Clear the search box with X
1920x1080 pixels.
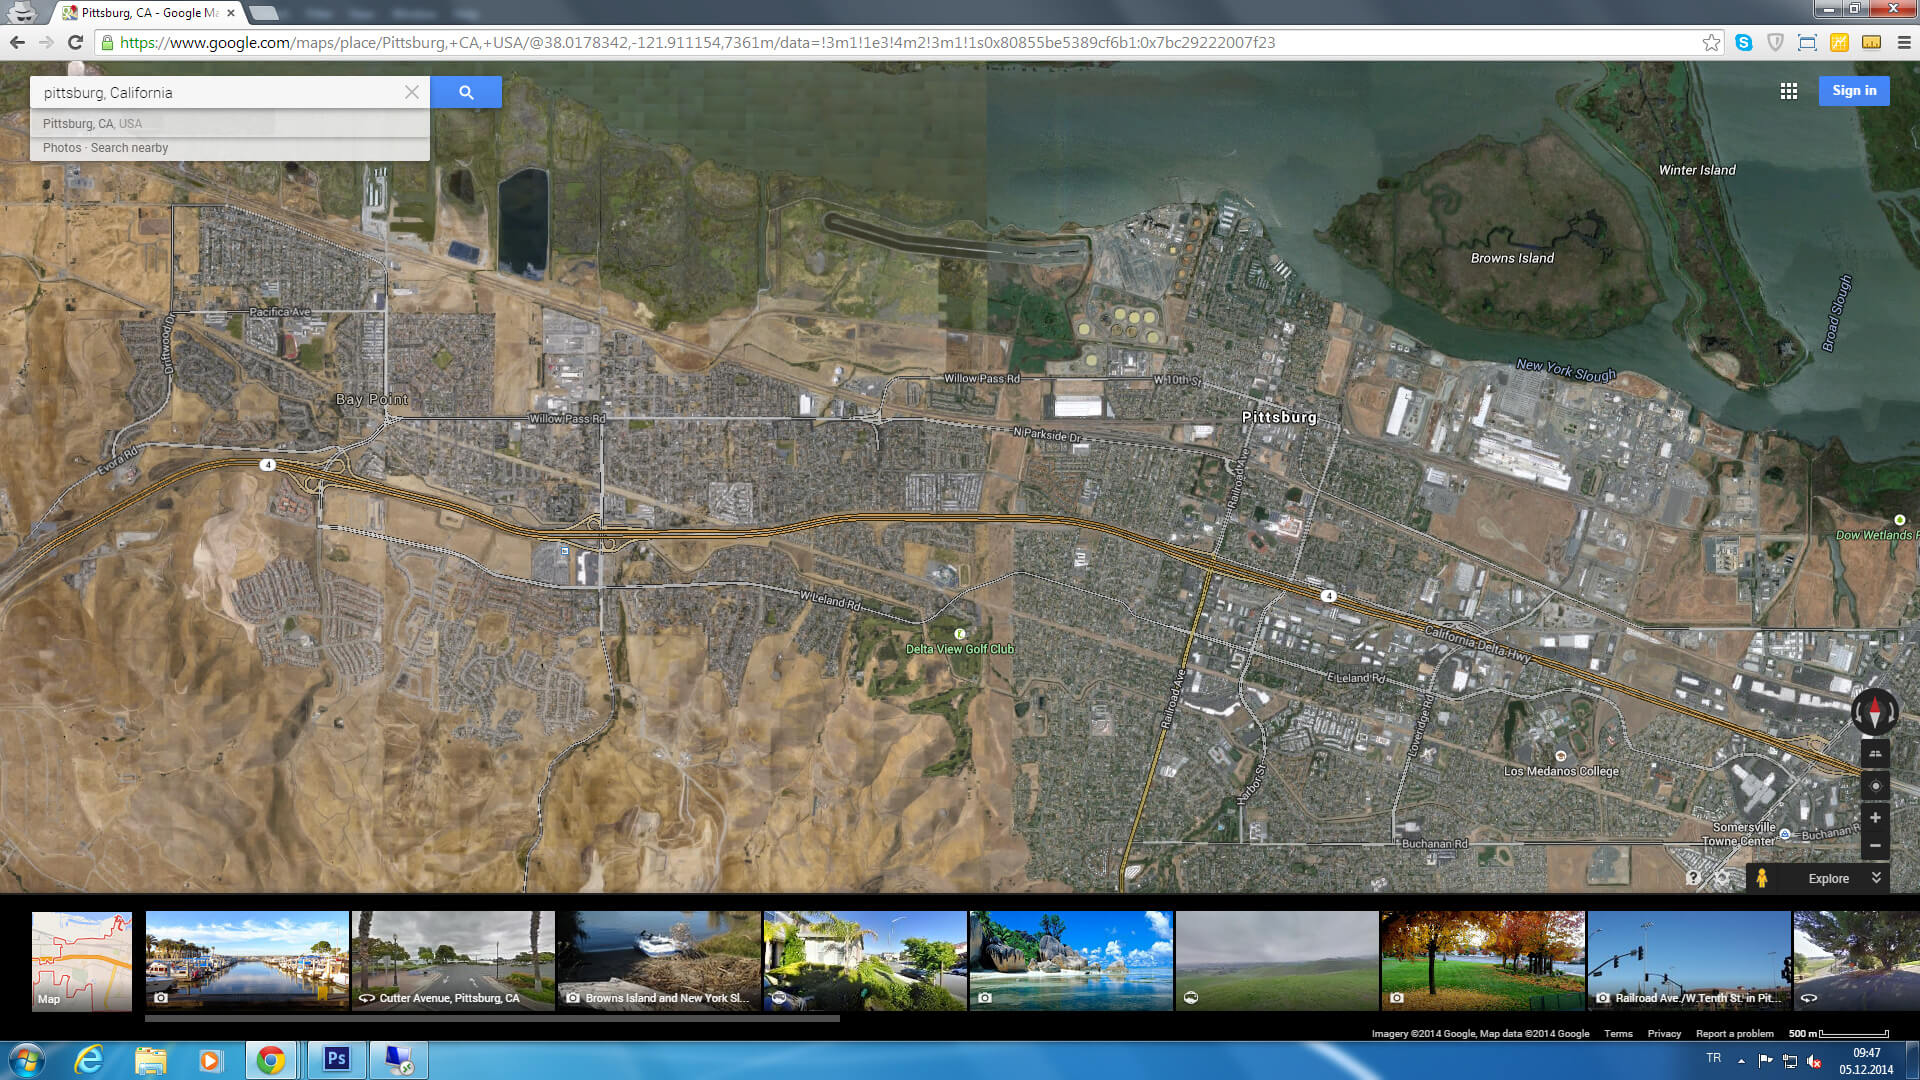pos(412,92)
